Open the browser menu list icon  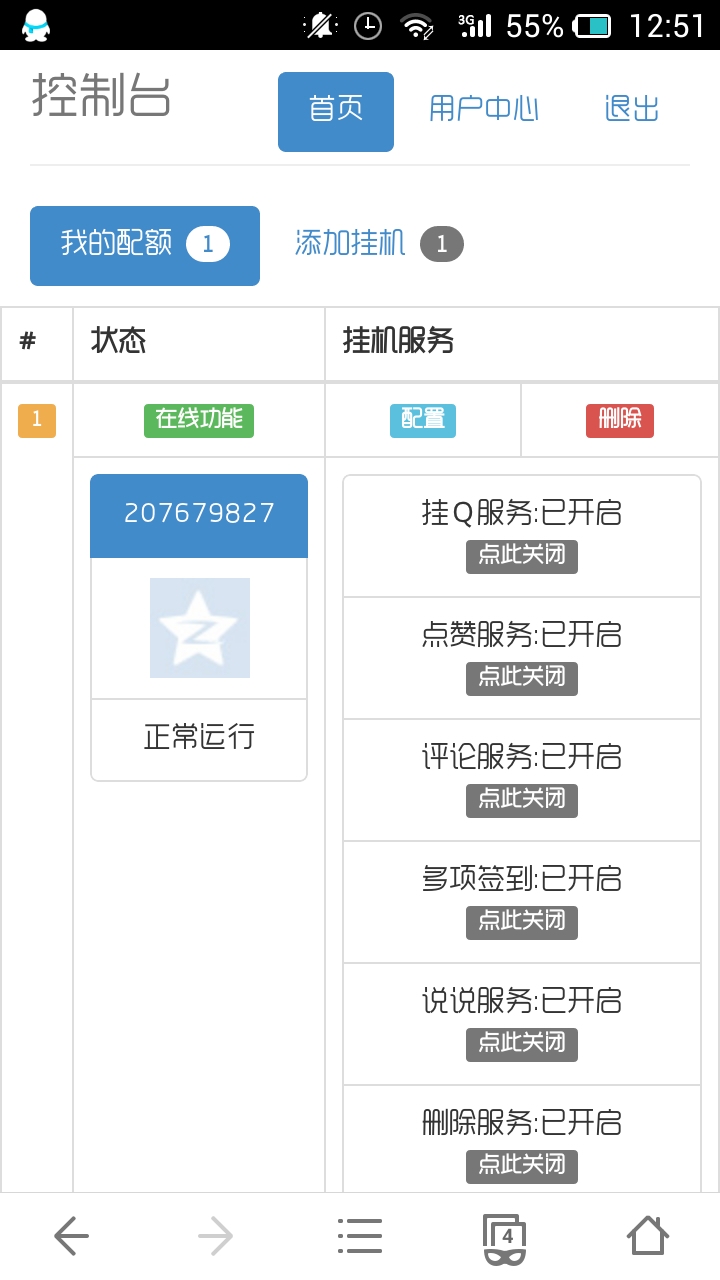[360, 1237]
